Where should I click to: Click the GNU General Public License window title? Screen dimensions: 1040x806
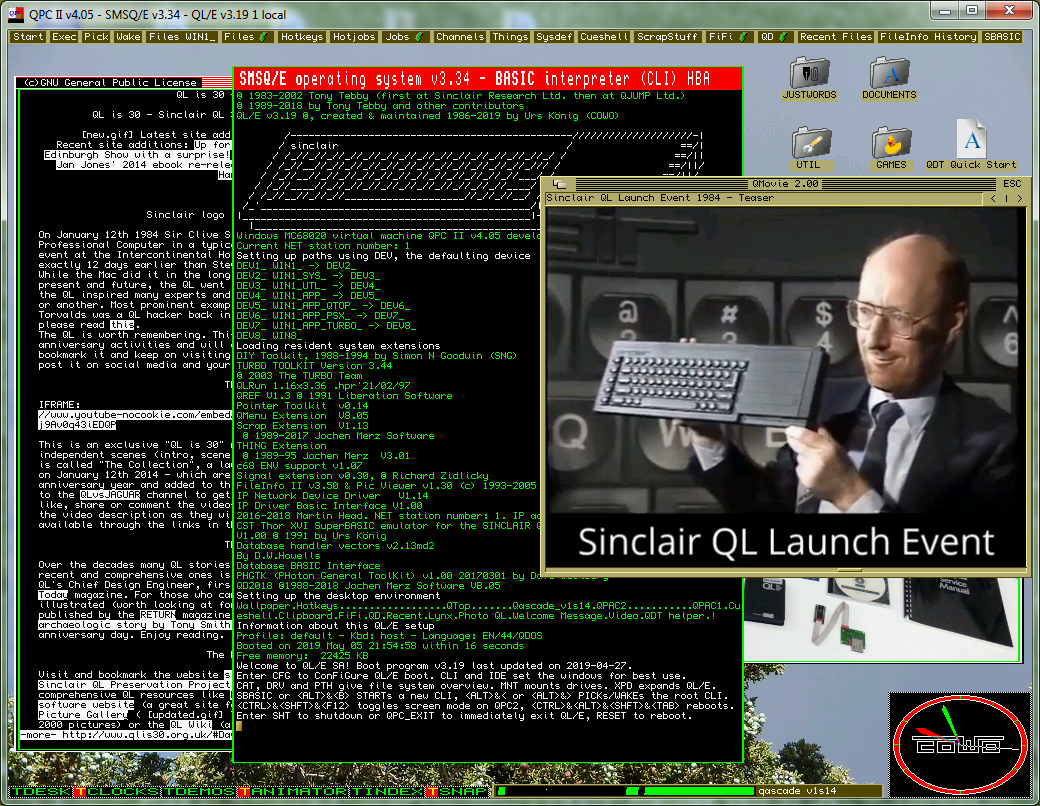pyautogui.click(x=110, y=83)
